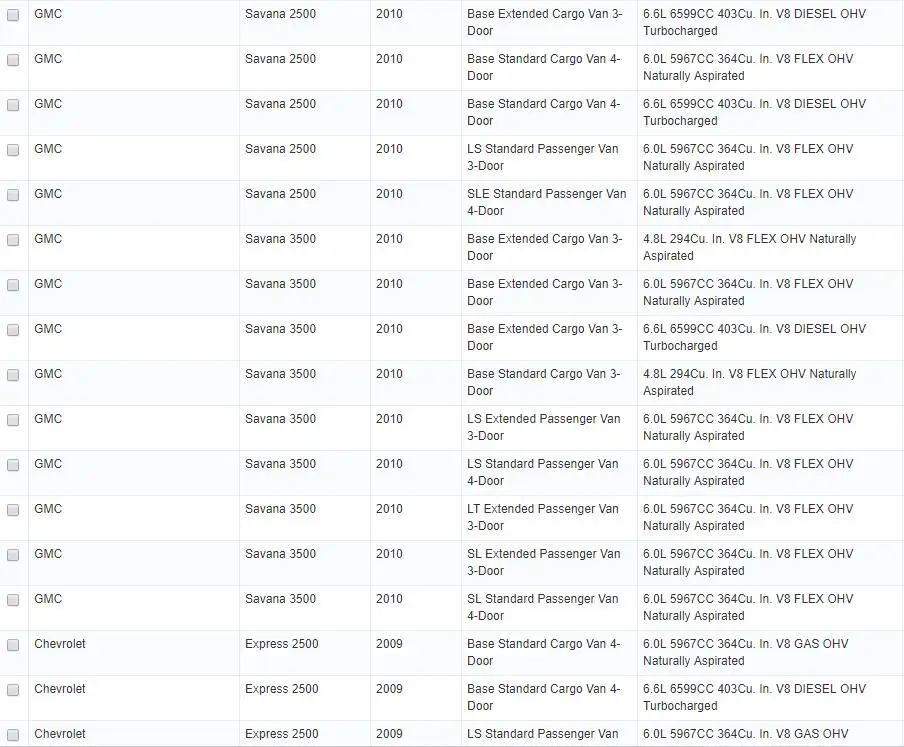The width and height of the screenshot is (904, 747).
Task: Tick the SLE Standard Passenger Van row checkbox
Action: 13,195
